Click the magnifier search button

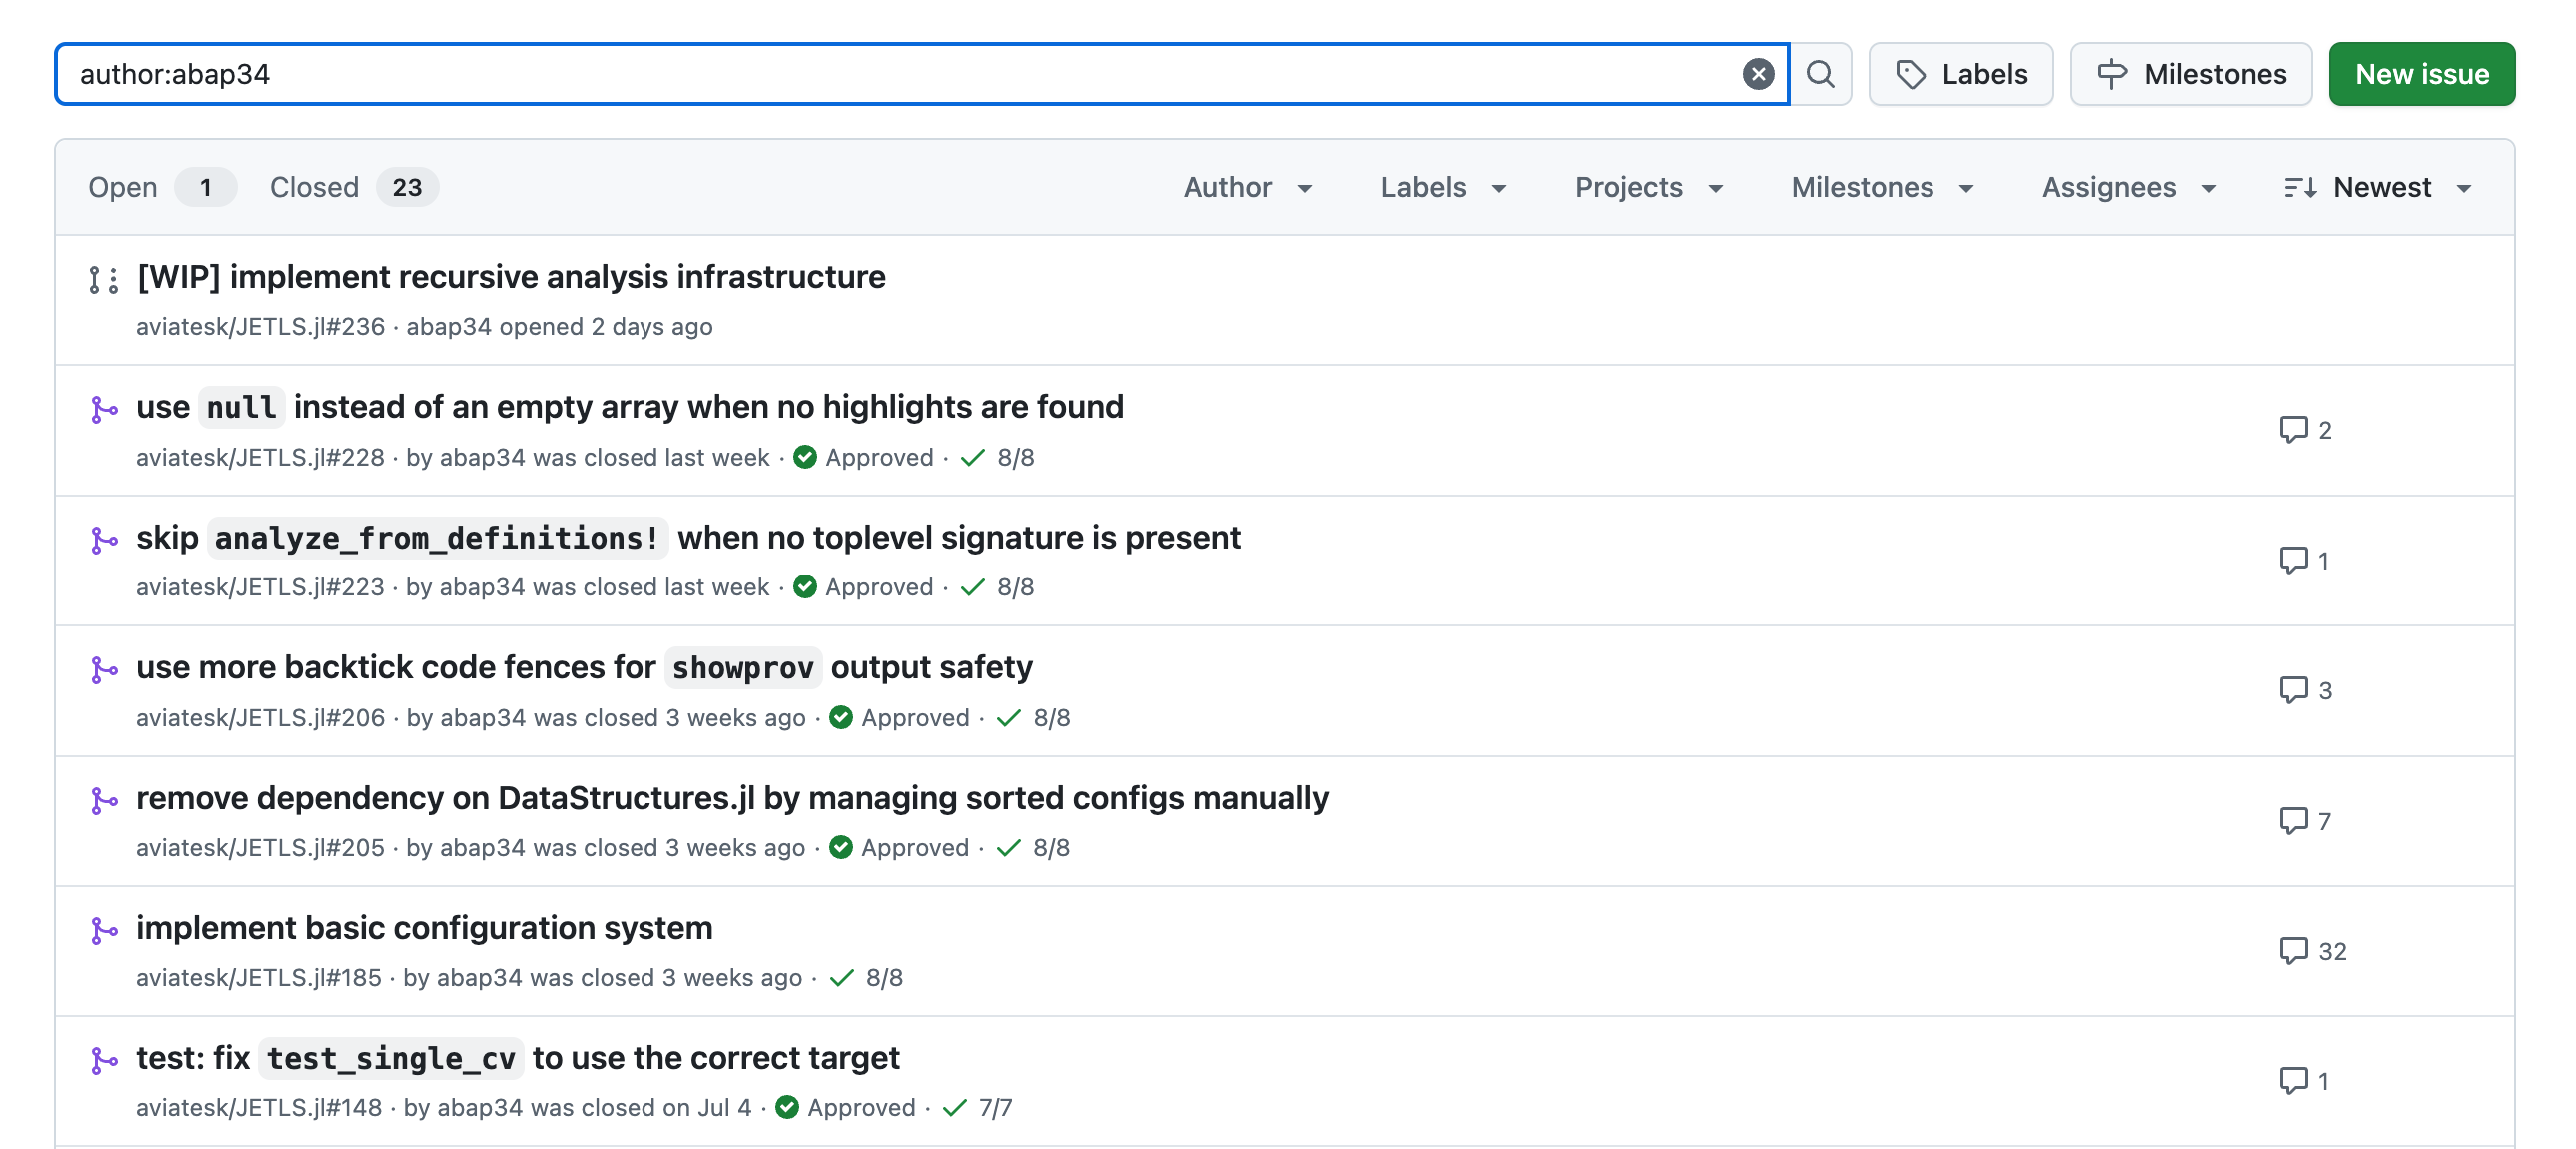tap(1819, 74)
